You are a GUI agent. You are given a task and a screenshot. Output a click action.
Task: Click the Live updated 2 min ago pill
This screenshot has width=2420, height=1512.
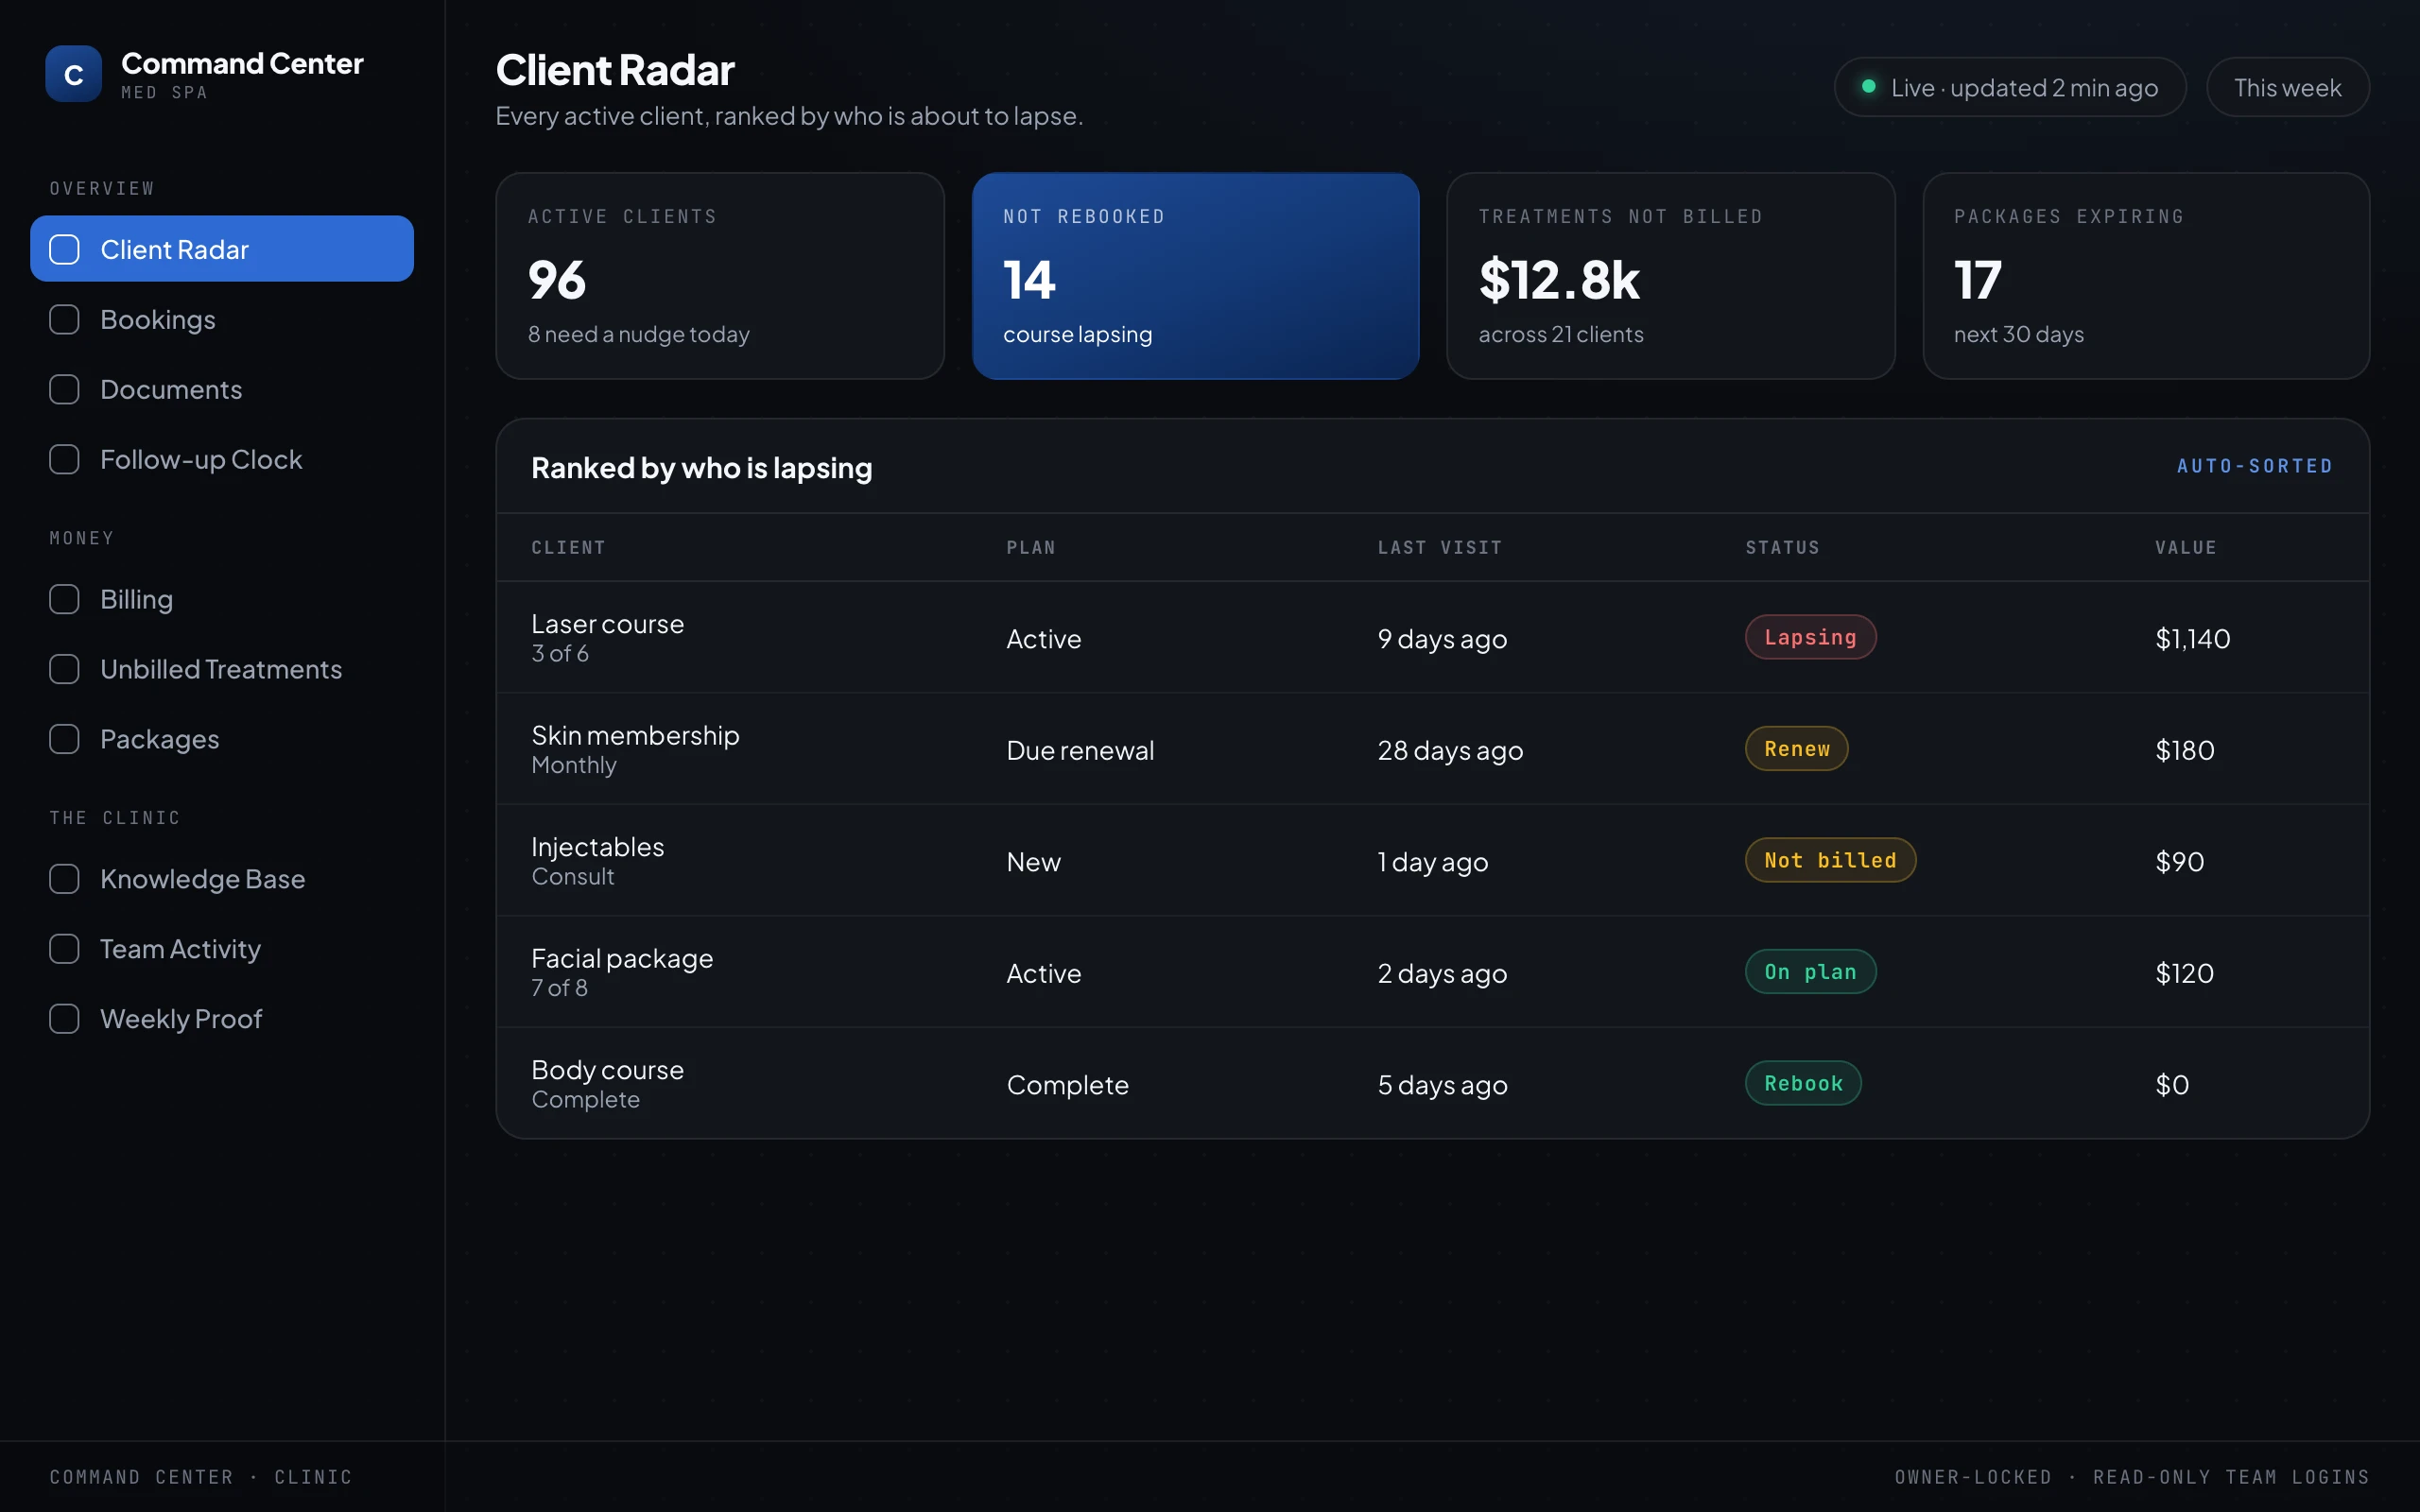click(x=2010, y=87)
